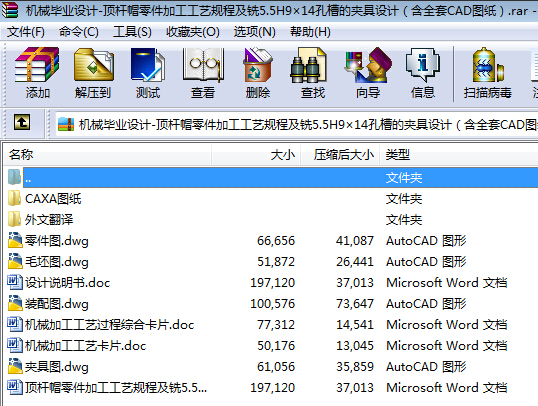Open the 查看 (View) tool
Viewport: 538px width, 406px height.
click(x=203, y=65)
